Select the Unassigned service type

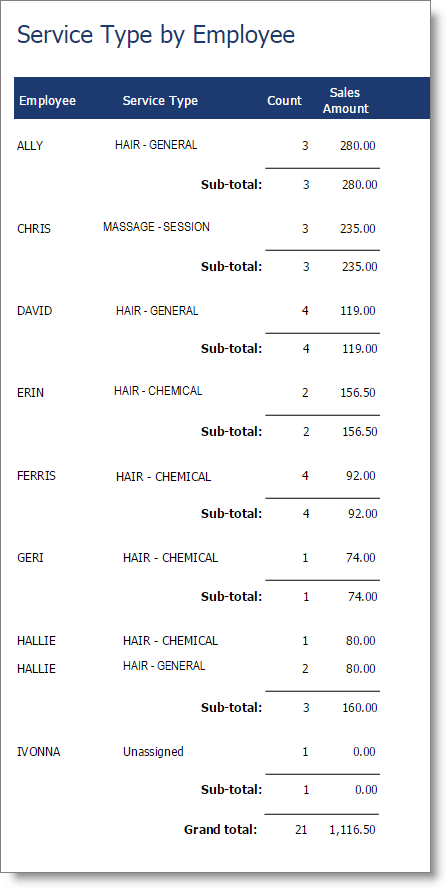click(153, 752)
